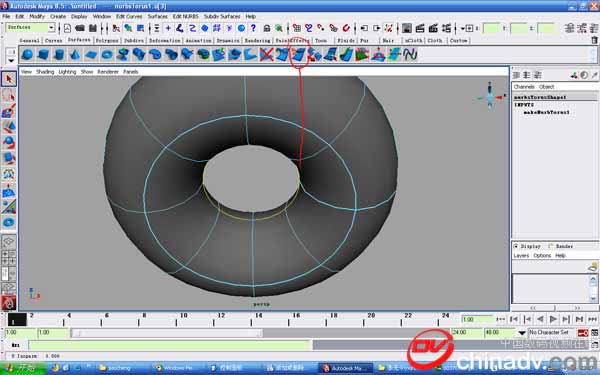Open the viewport Shading menu
Viewport: 600px width, 375px height.
coord(45,72)
